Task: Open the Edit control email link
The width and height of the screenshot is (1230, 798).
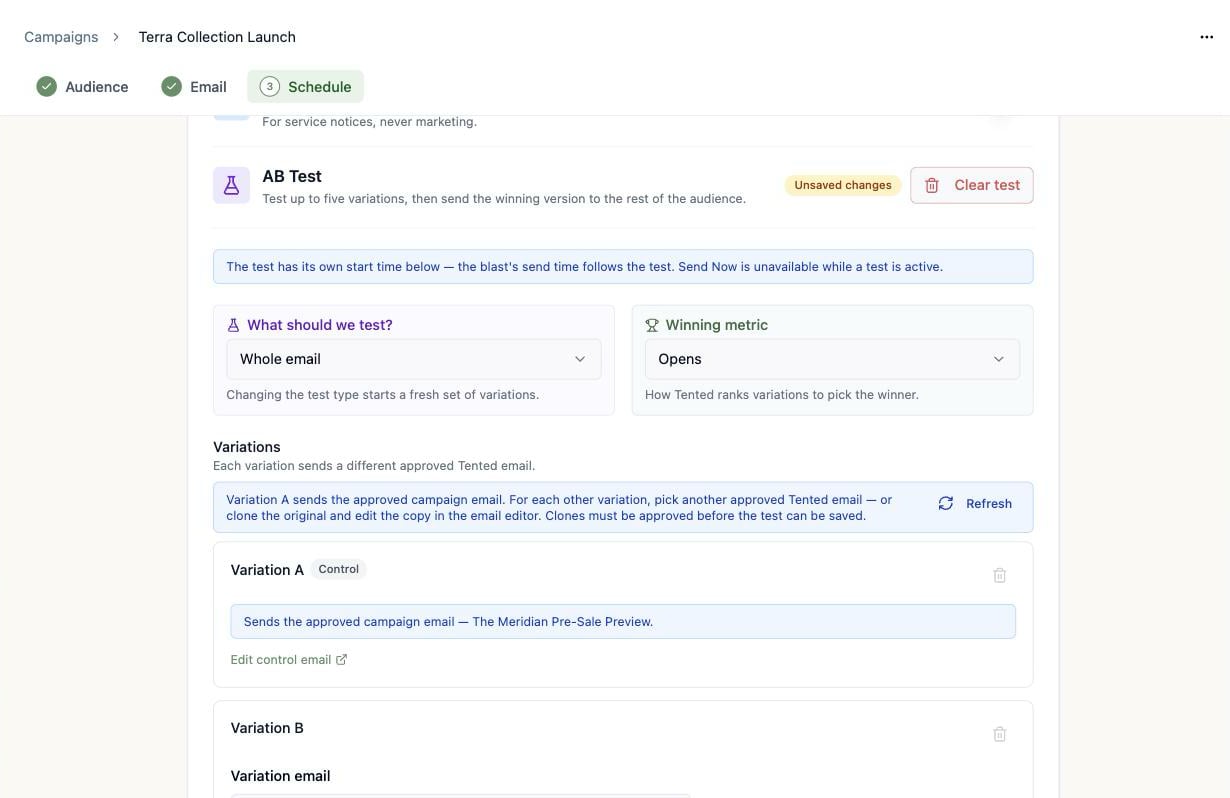Action: coord(289,660)
